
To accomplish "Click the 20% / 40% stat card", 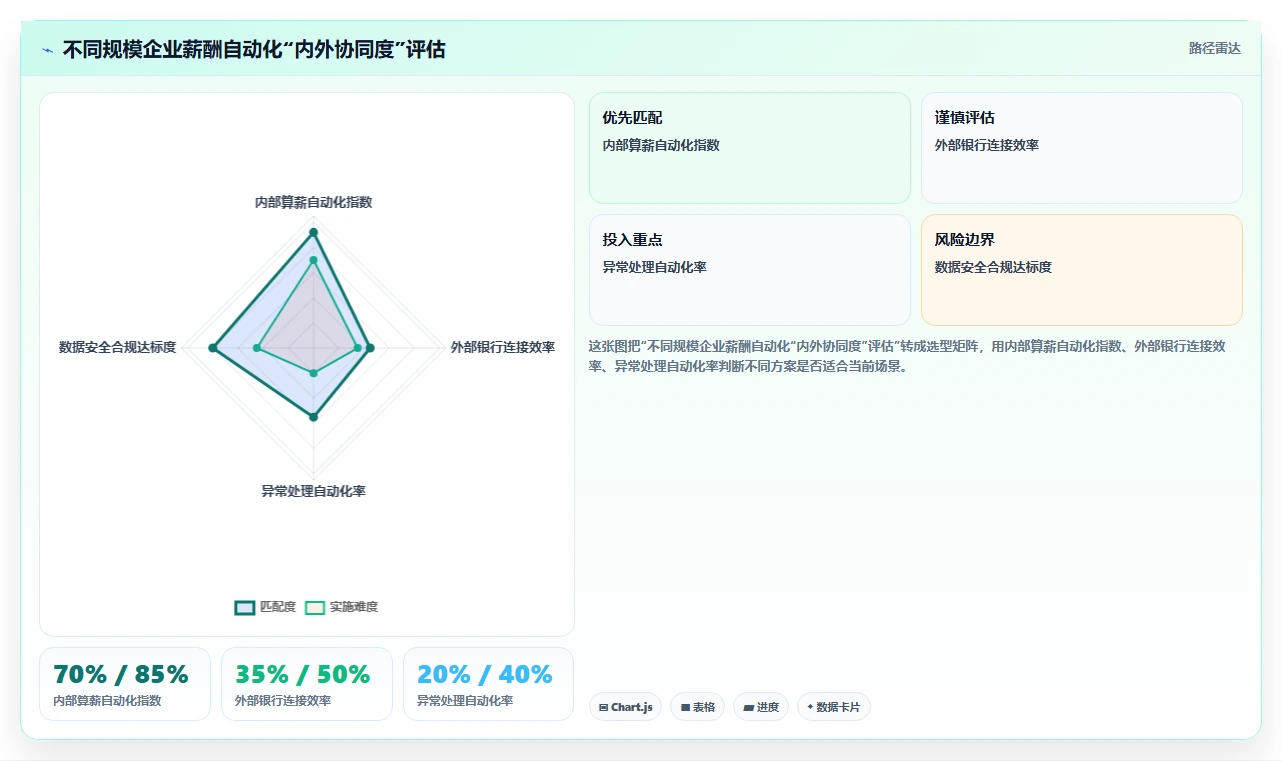I will click(489, 684).
